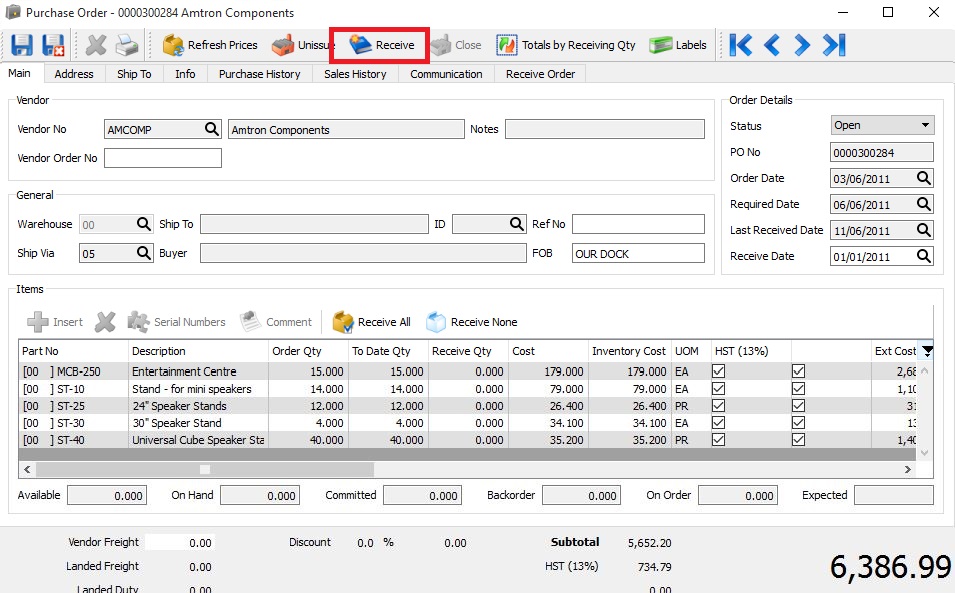Go to first record arrow
This screenshot has width=955, height=593.
point(741,45)
